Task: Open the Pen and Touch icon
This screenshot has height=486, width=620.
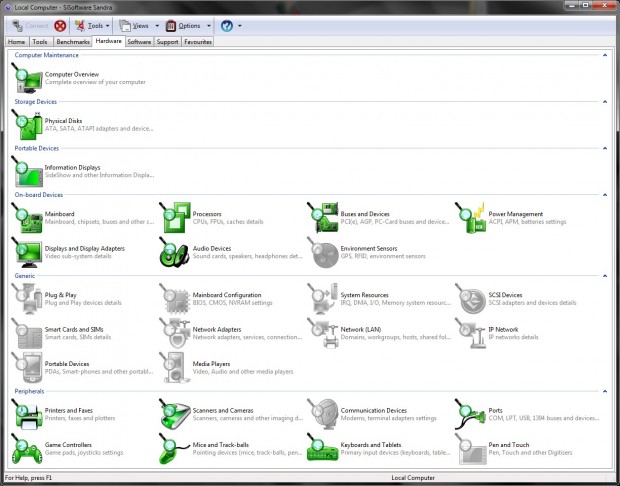Action: (471, 449)
